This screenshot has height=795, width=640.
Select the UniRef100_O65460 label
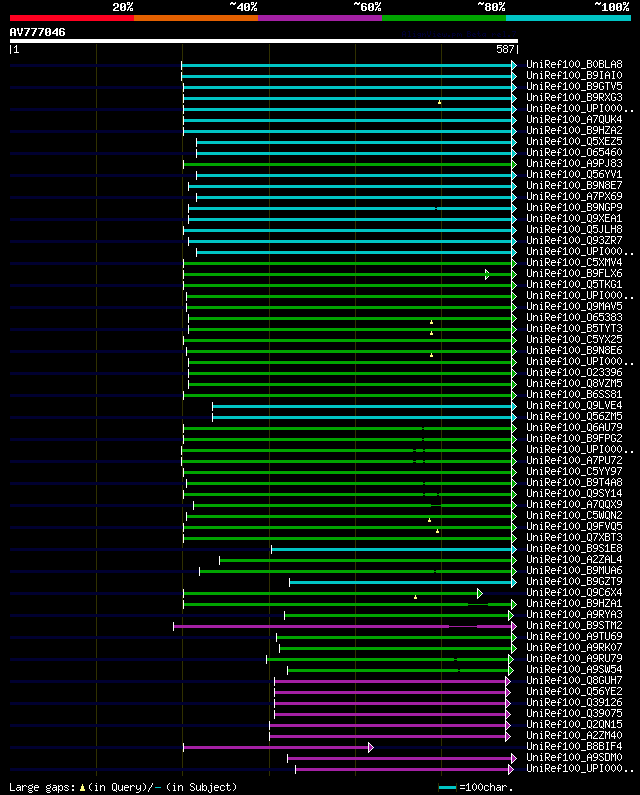pyautogui.click(x=574, y=153)
